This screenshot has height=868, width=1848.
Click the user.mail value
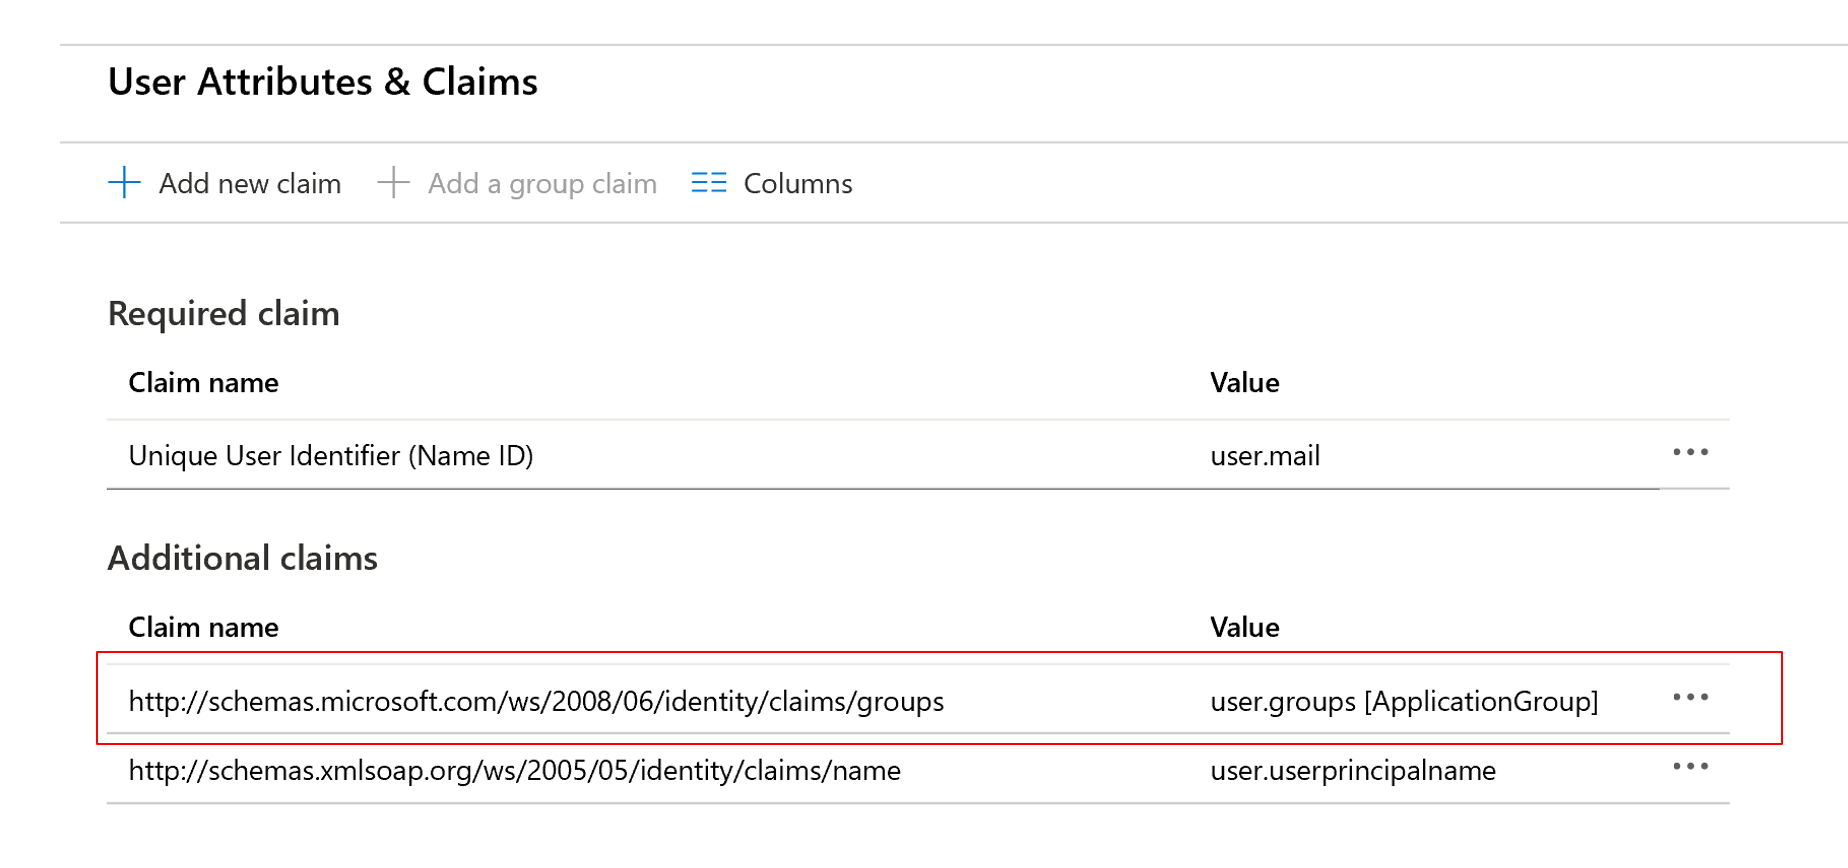(1265, 456)
